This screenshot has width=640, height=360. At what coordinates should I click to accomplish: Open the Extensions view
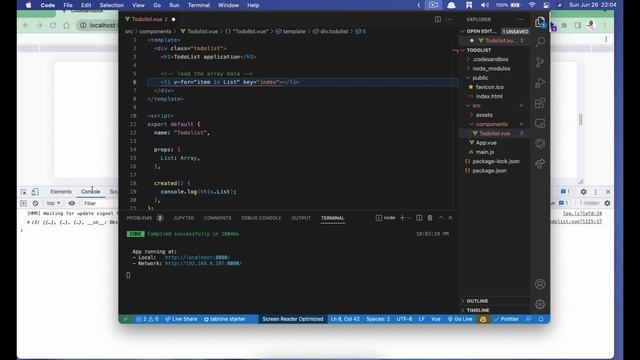[x=540, y=103]
